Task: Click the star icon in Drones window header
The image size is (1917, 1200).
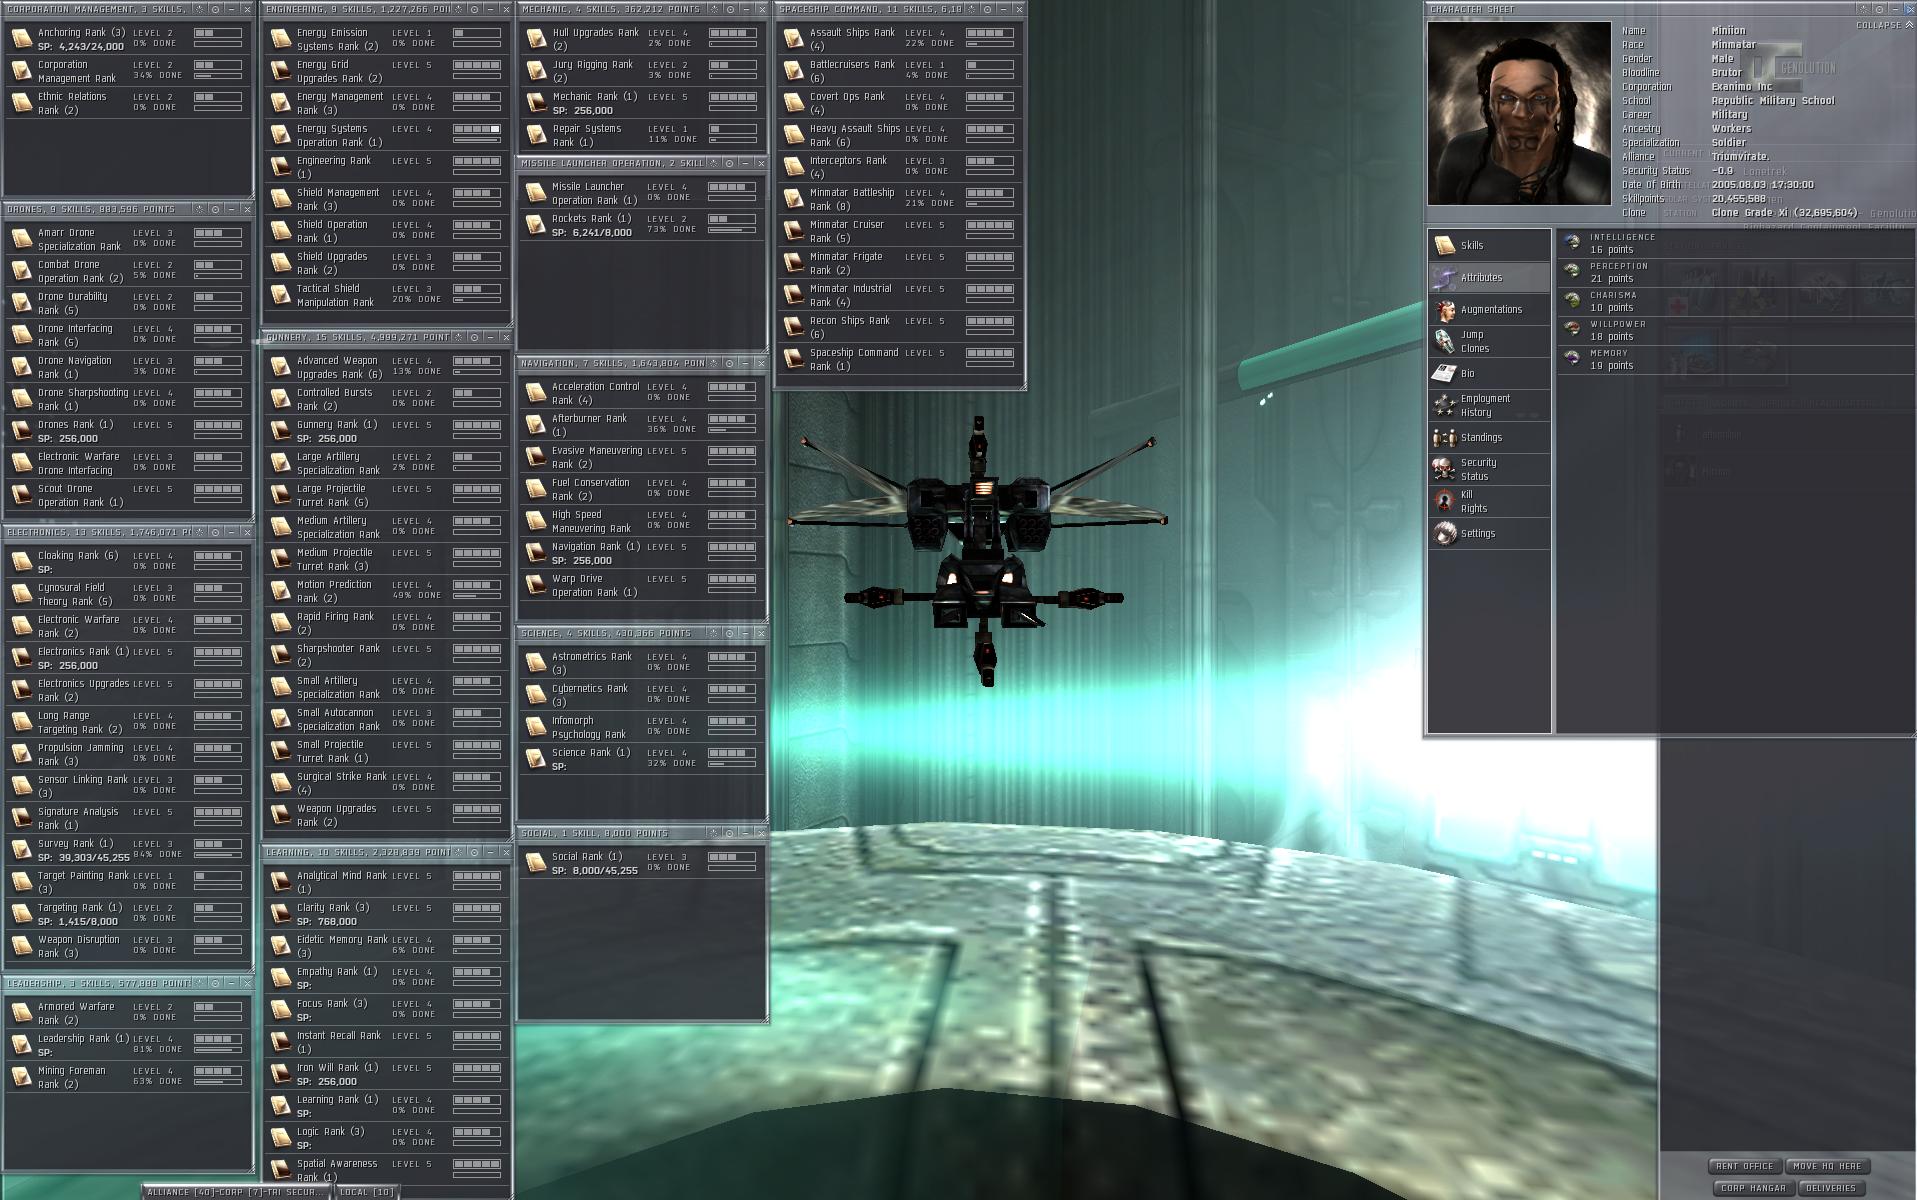Action: [199, 209]
